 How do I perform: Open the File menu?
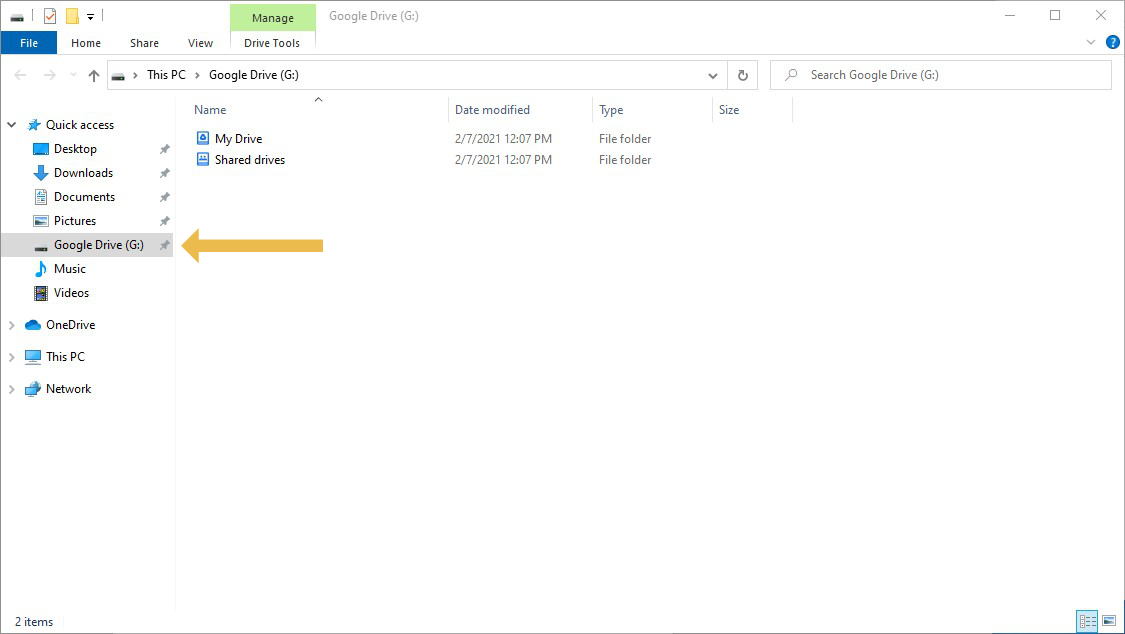click(x=29, y=43)
